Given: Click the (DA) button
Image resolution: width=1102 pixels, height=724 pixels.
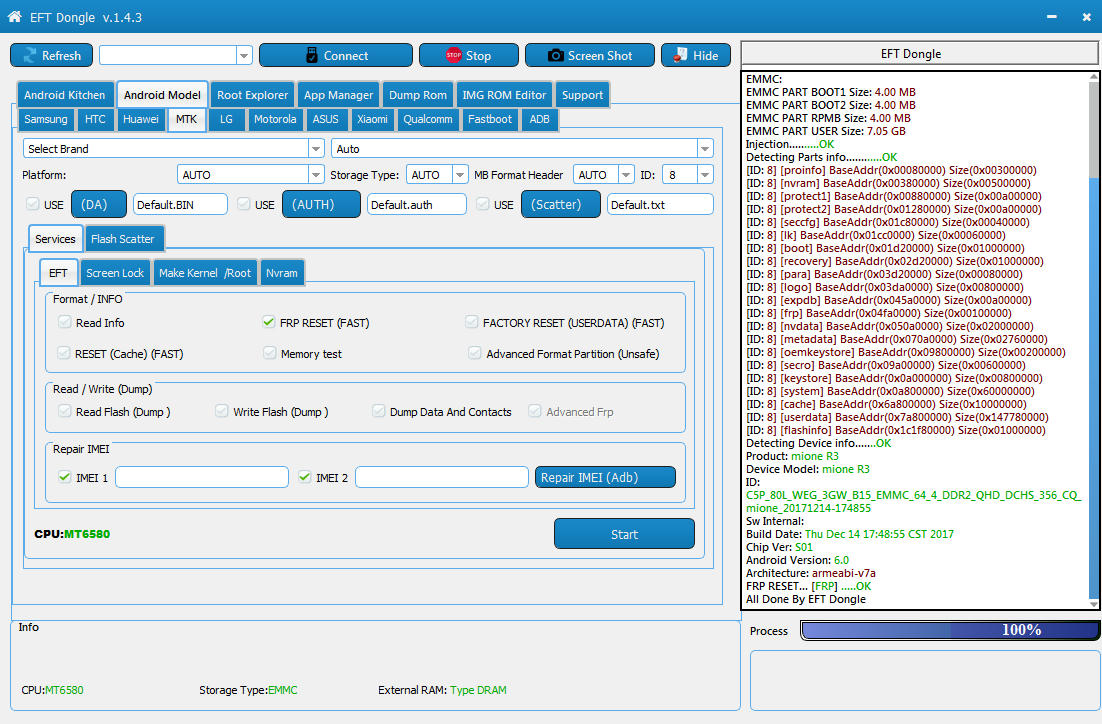Looking at the screenshot, I should click(99, 205).
